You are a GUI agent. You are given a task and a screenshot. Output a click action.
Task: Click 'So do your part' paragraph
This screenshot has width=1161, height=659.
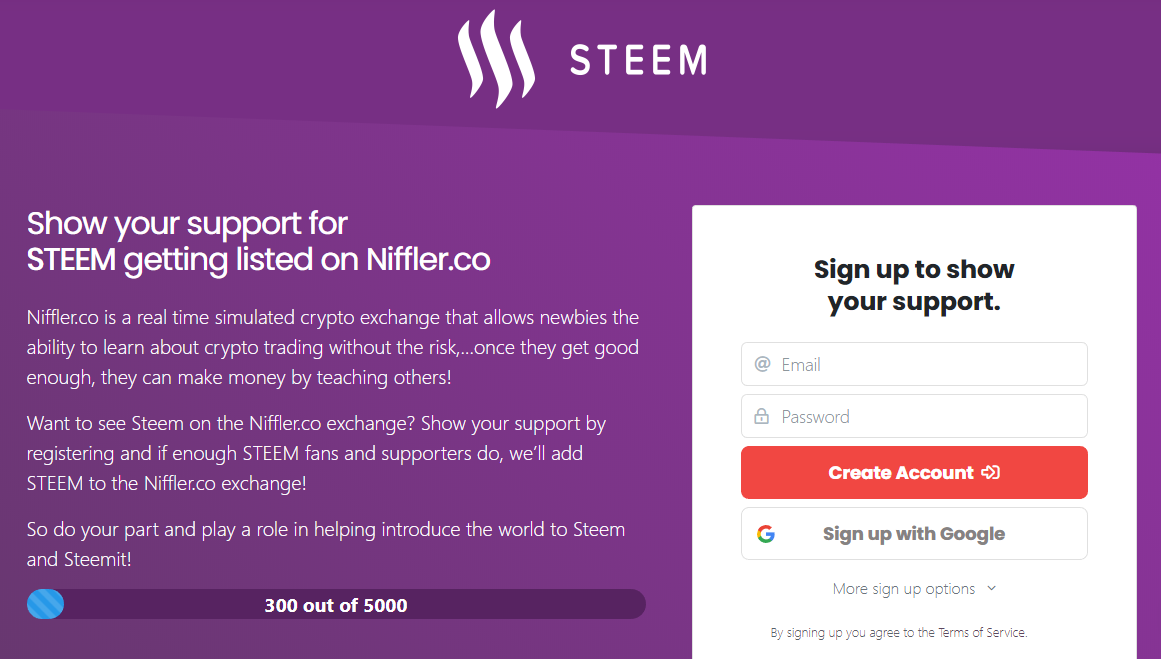[326, 544]
